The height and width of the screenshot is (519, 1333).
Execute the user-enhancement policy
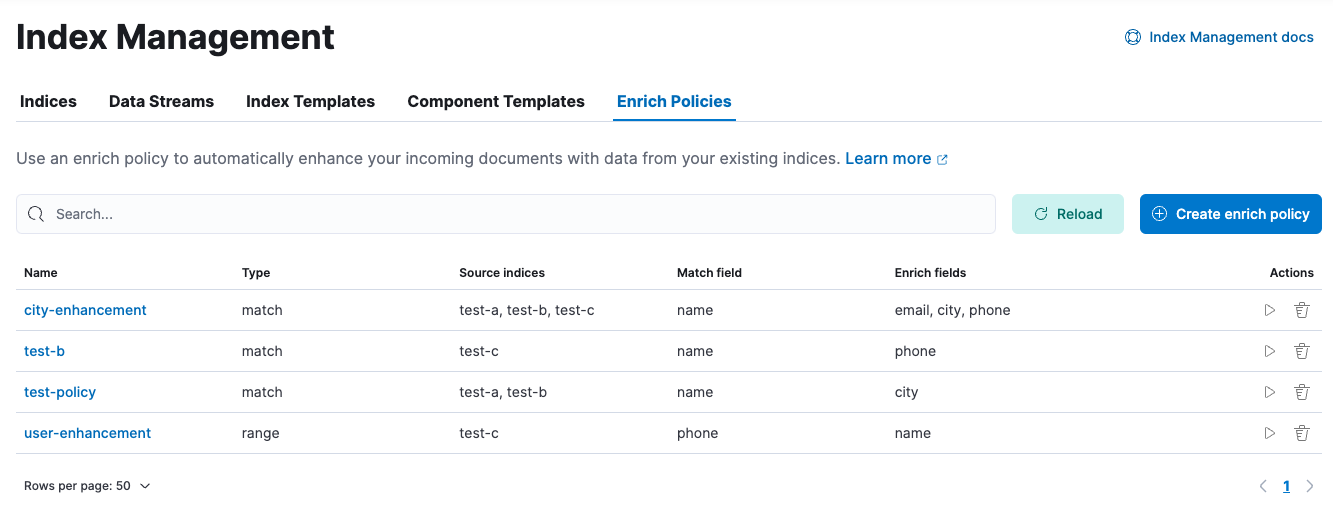[1270, 433]
